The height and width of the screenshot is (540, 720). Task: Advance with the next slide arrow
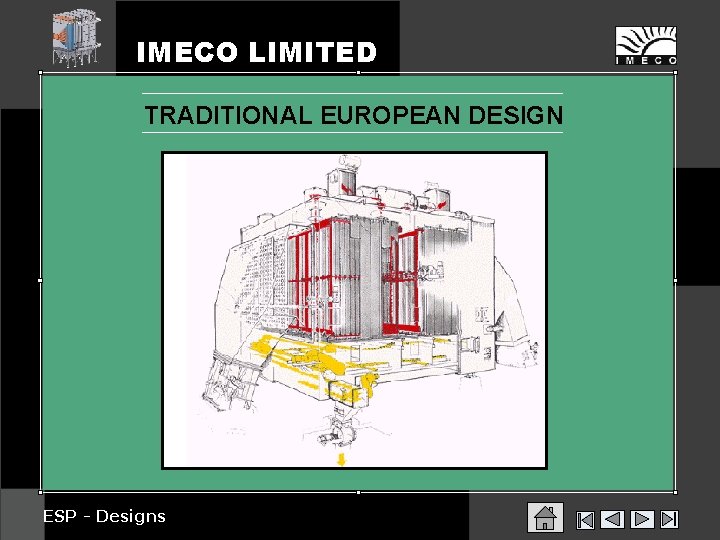click(642, 520)
